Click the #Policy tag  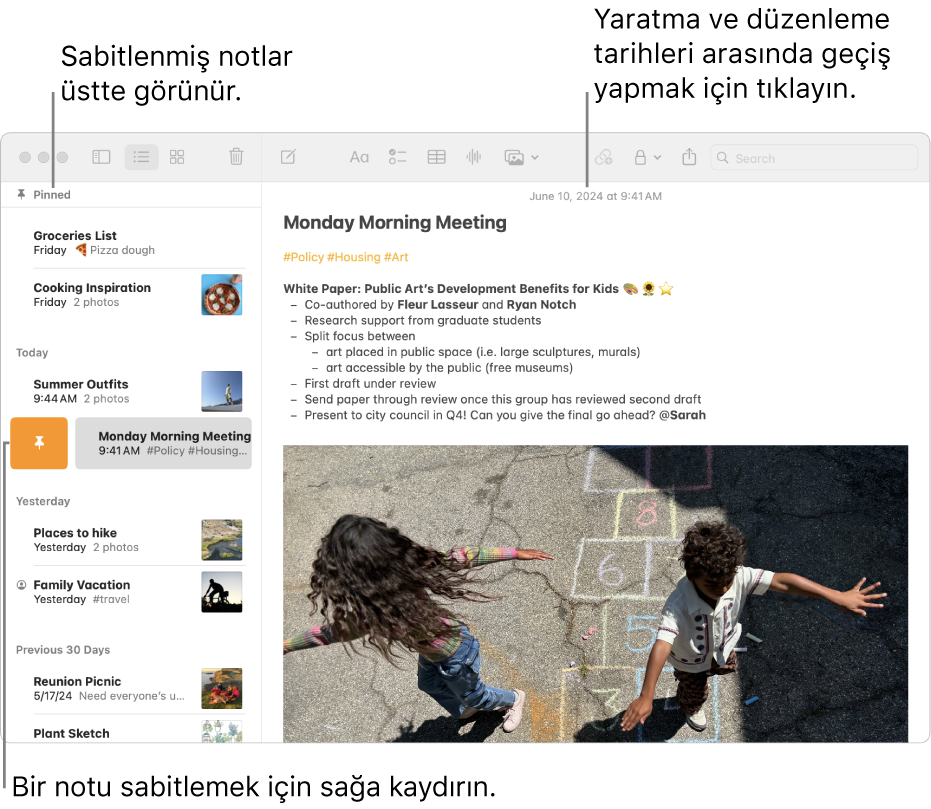coord(303,257)
